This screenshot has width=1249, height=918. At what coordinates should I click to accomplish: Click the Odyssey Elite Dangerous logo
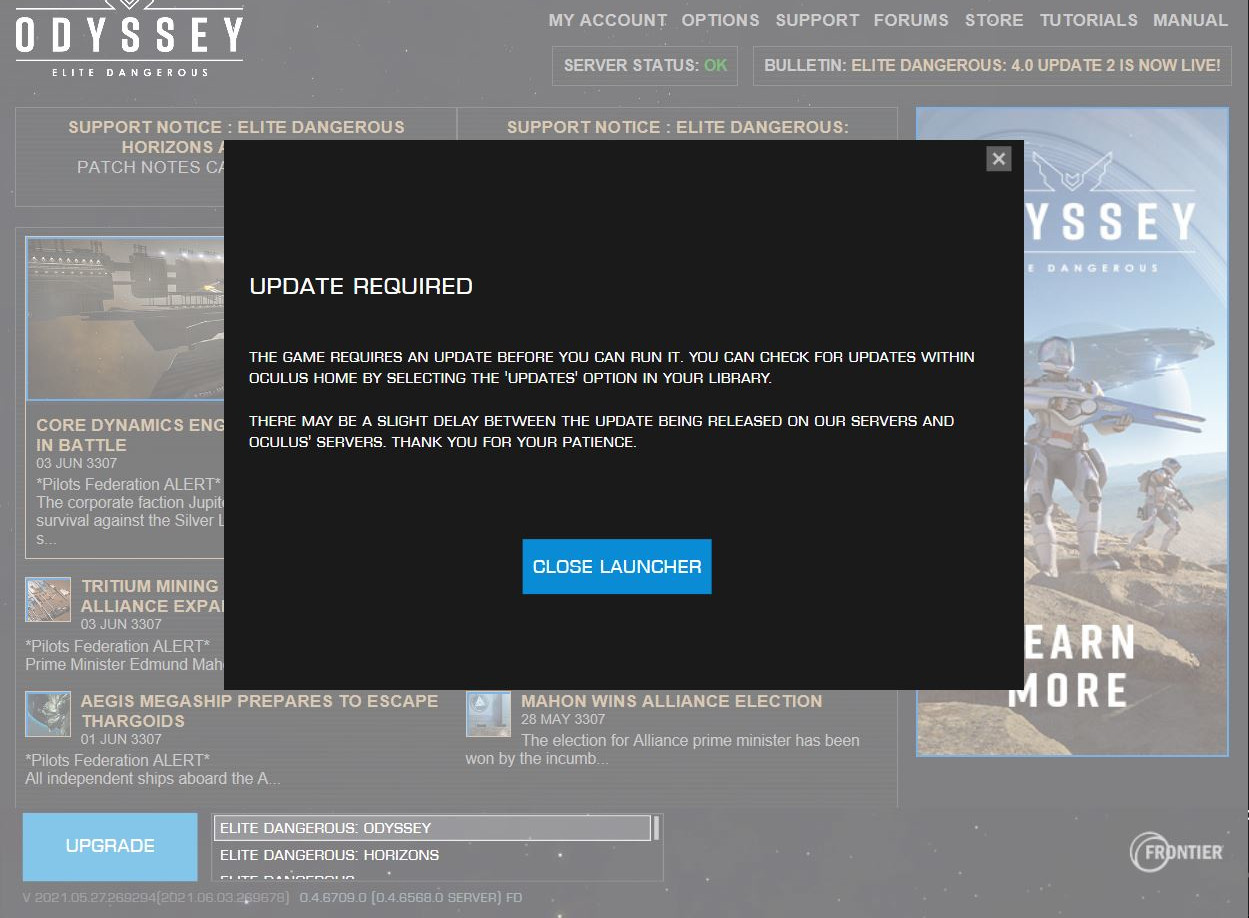pyautogui.click(x=129, y=41)
